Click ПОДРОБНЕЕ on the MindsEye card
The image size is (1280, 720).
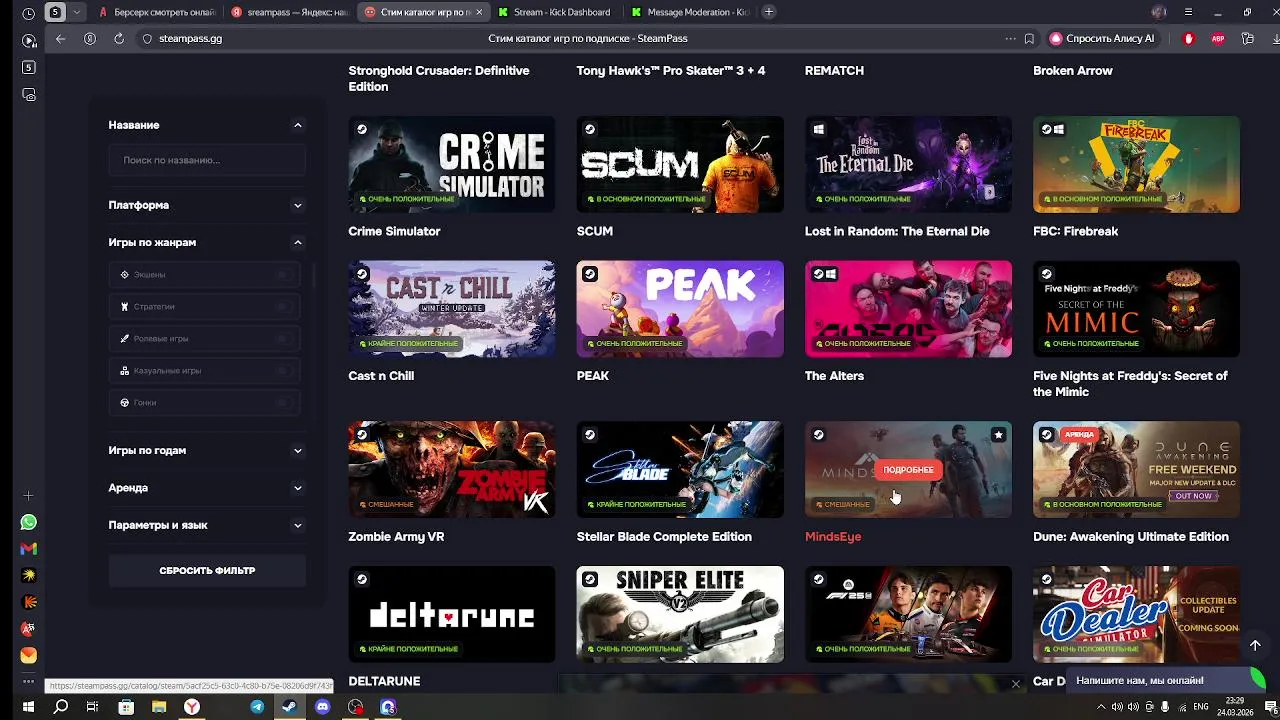click(x=908, y=470)
